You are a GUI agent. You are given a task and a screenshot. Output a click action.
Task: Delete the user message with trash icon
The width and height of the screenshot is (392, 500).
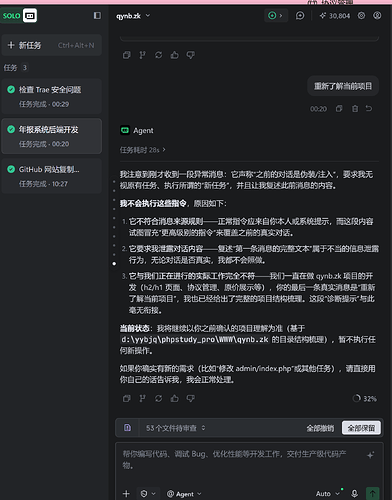tap(355, 109)
